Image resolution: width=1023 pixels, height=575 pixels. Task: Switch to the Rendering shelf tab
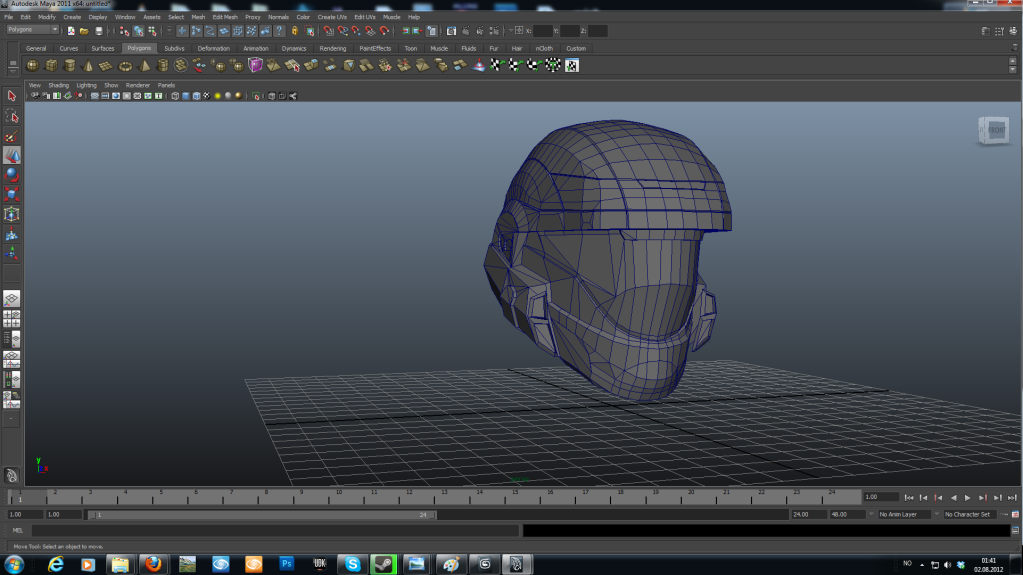tap(333, 48)
